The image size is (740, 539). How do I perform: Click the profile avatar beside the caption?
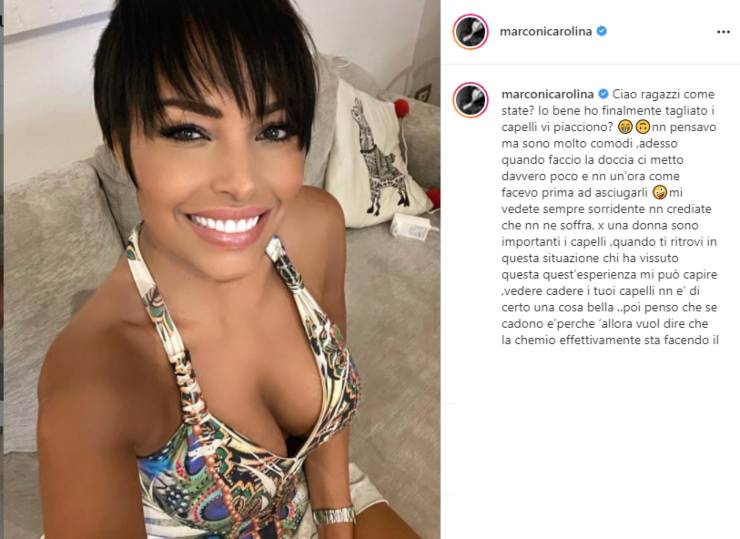471,100
